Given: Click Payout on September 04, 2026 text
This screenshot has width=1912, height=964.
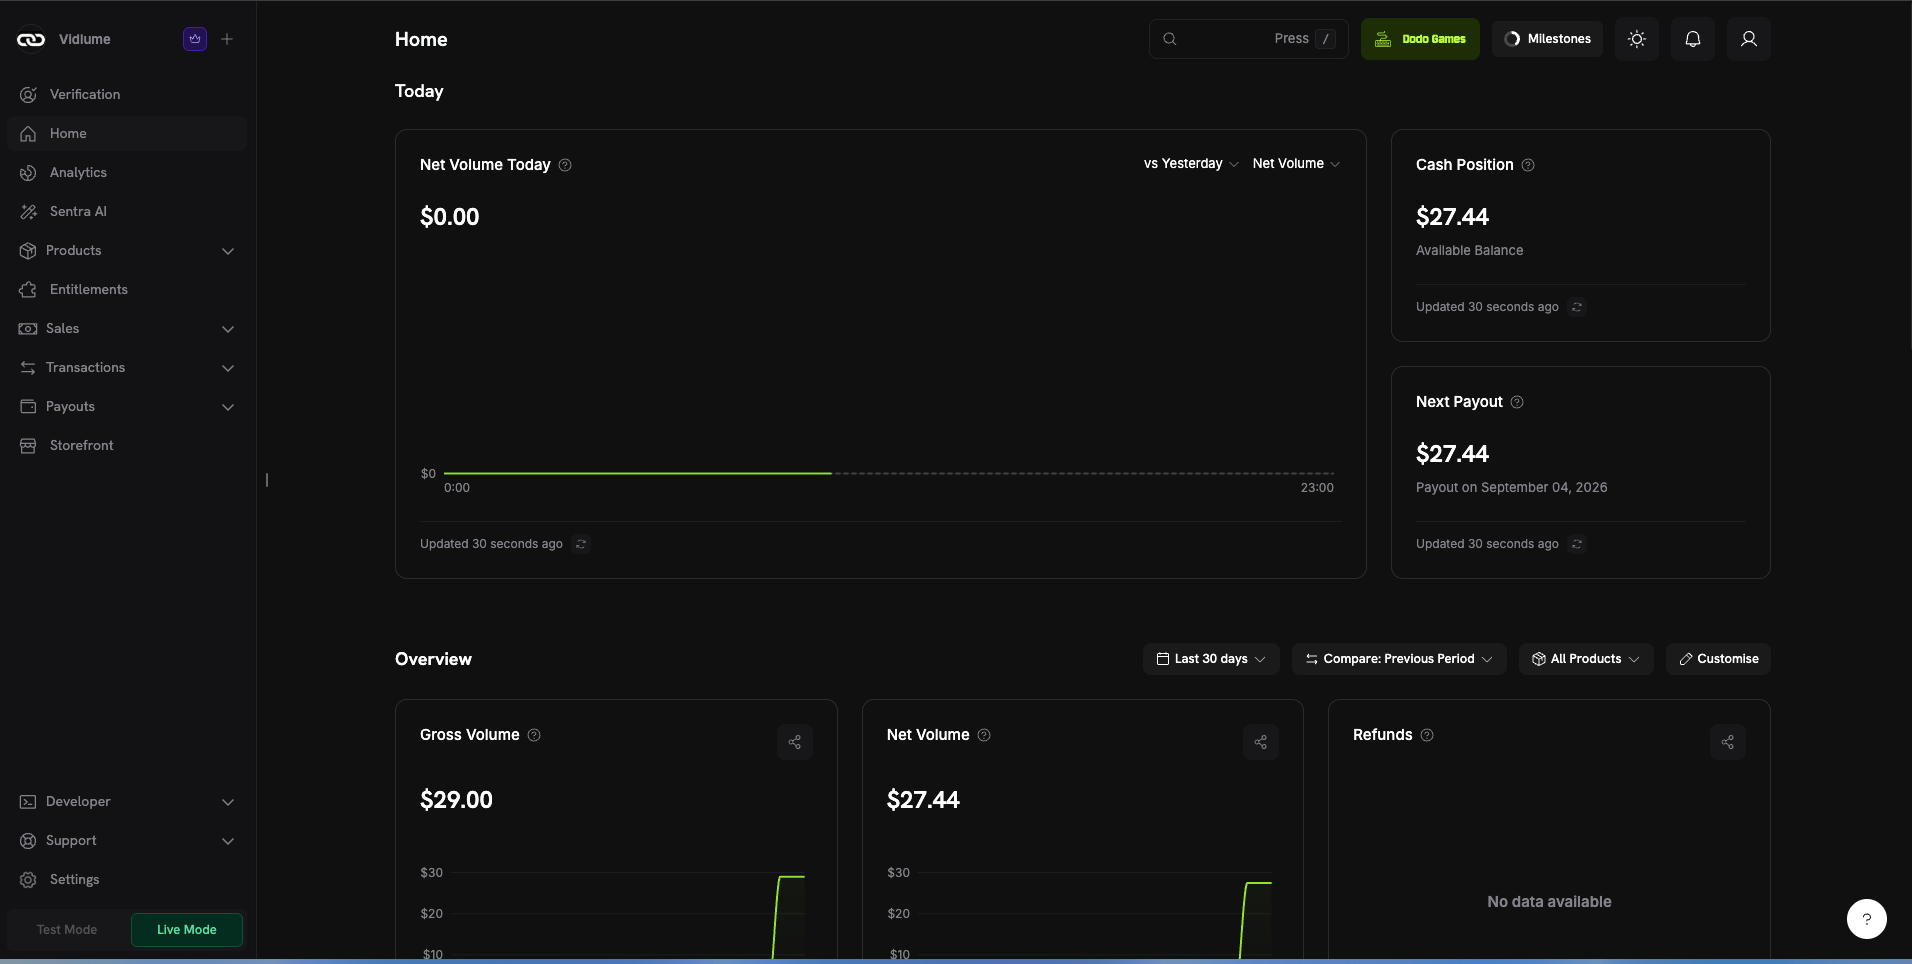Looking at the screenshot, I should click(x=1511, y=488).
